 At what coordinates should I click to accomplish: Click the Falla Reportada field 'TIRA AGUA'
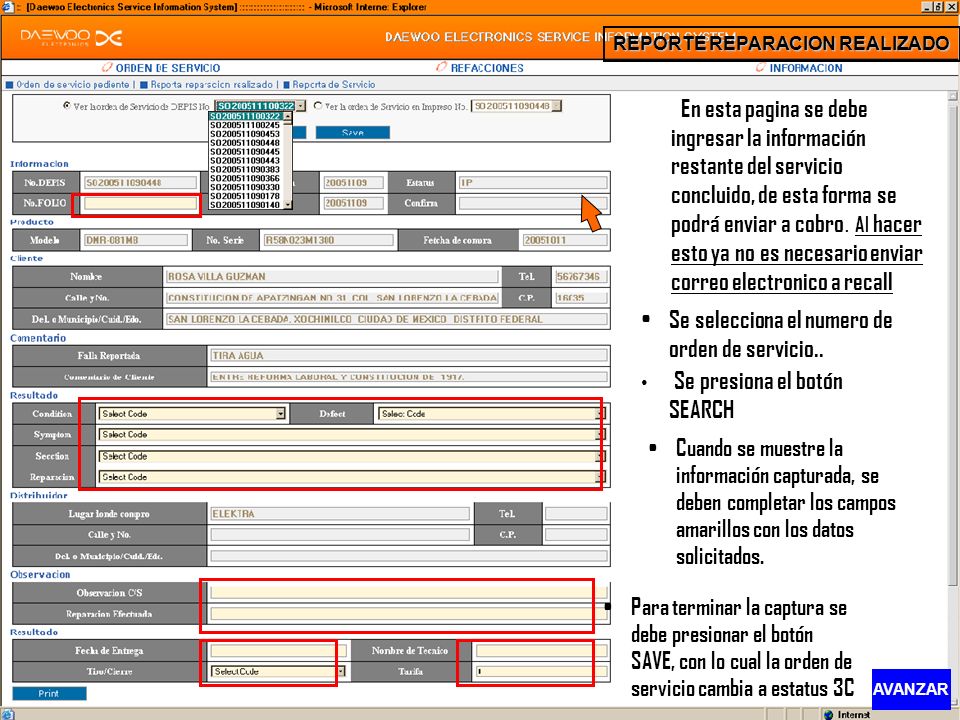[408, 355]
